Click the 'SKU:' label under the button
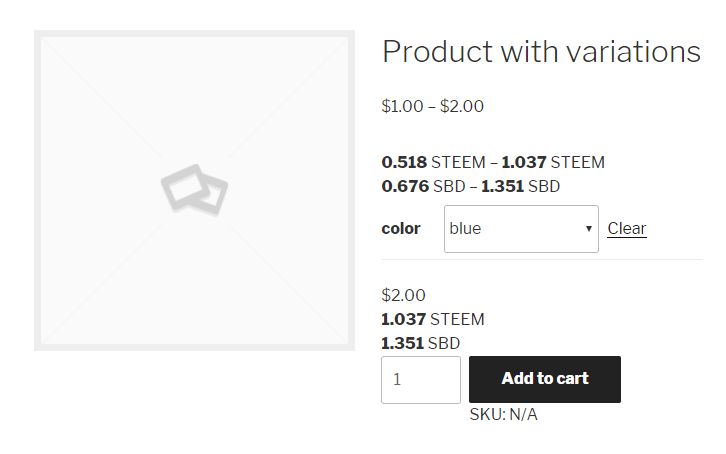 (x=487, y=414)
